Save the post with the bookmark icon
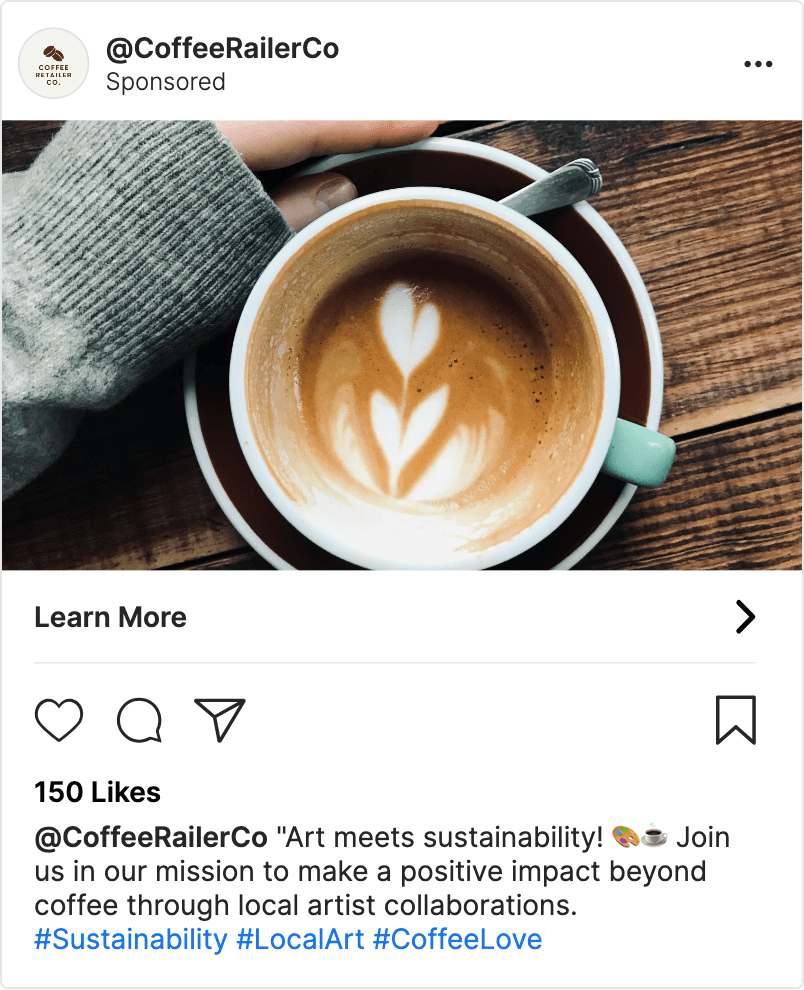 pos(736,720)
